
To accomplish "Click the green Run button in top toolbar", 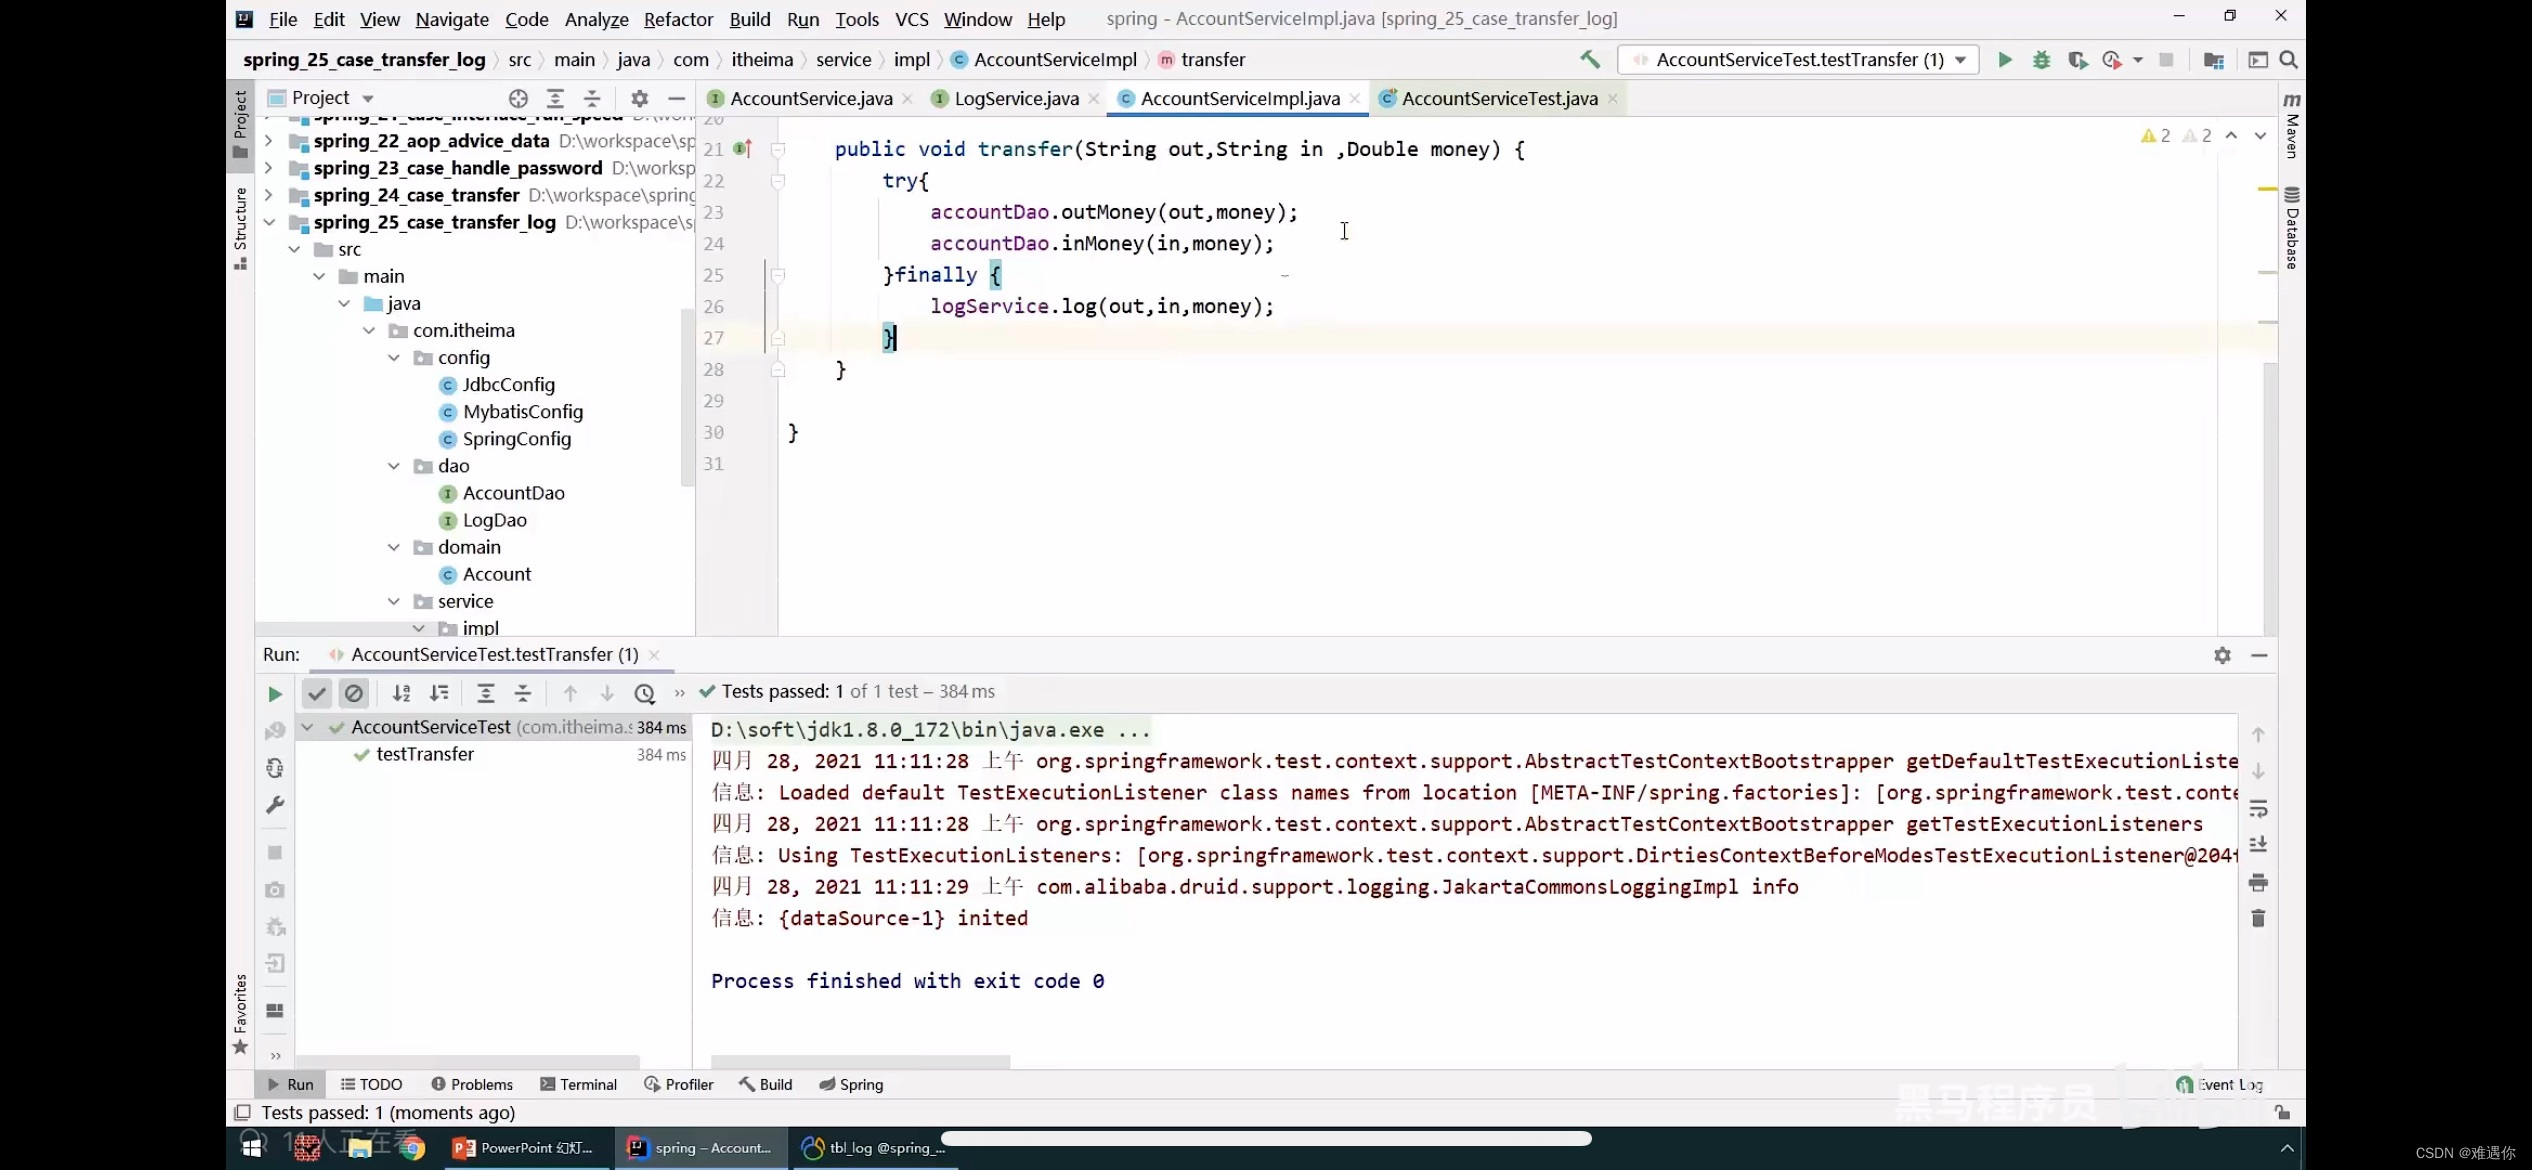I will [2005, 60].
